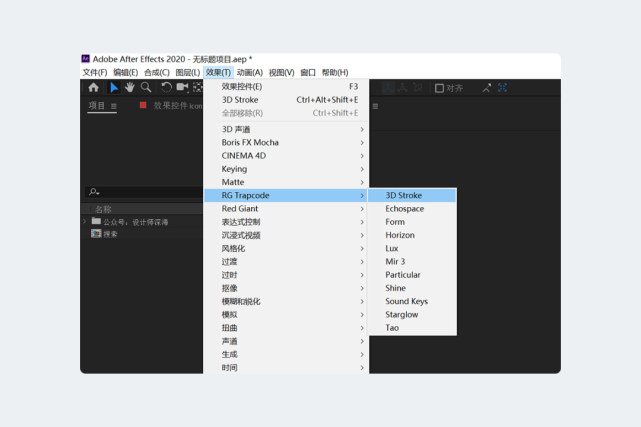This screenshot has width=641, height=427.
Task: Expand the Red Giant submenu
Action: point(286,208)
